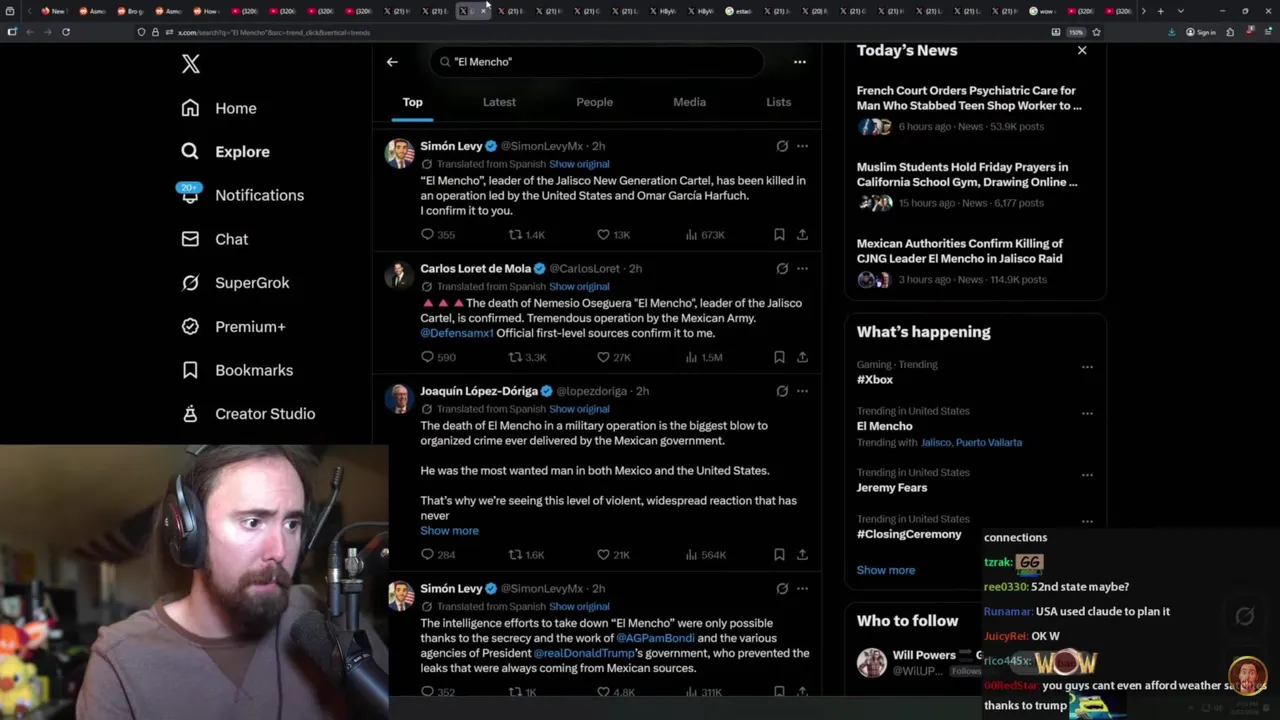Open the Puerto Vallarta trending link

click(989, 442)
